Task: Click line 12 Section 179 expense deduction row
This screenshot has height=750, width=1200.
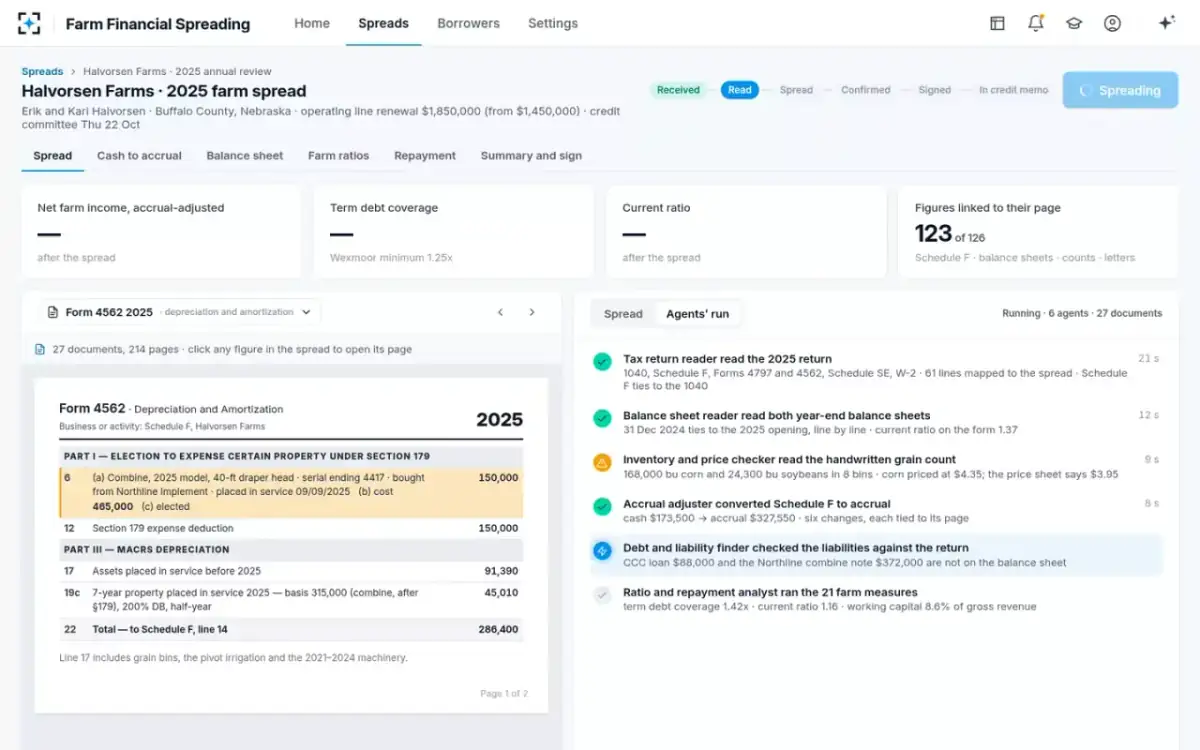Action: 291,528
